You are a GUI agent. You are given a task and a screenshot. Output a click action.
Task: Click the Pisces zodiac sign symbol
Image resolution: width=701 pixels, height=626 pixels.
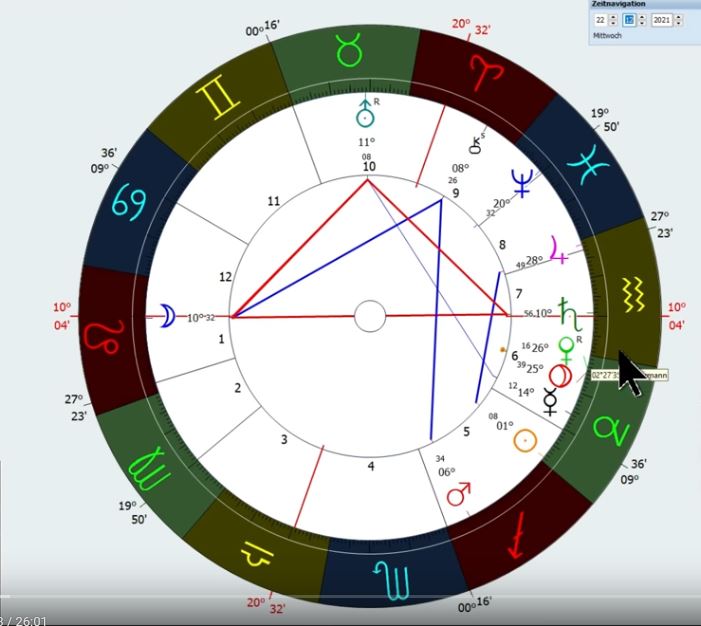click(x=588, y=165)
